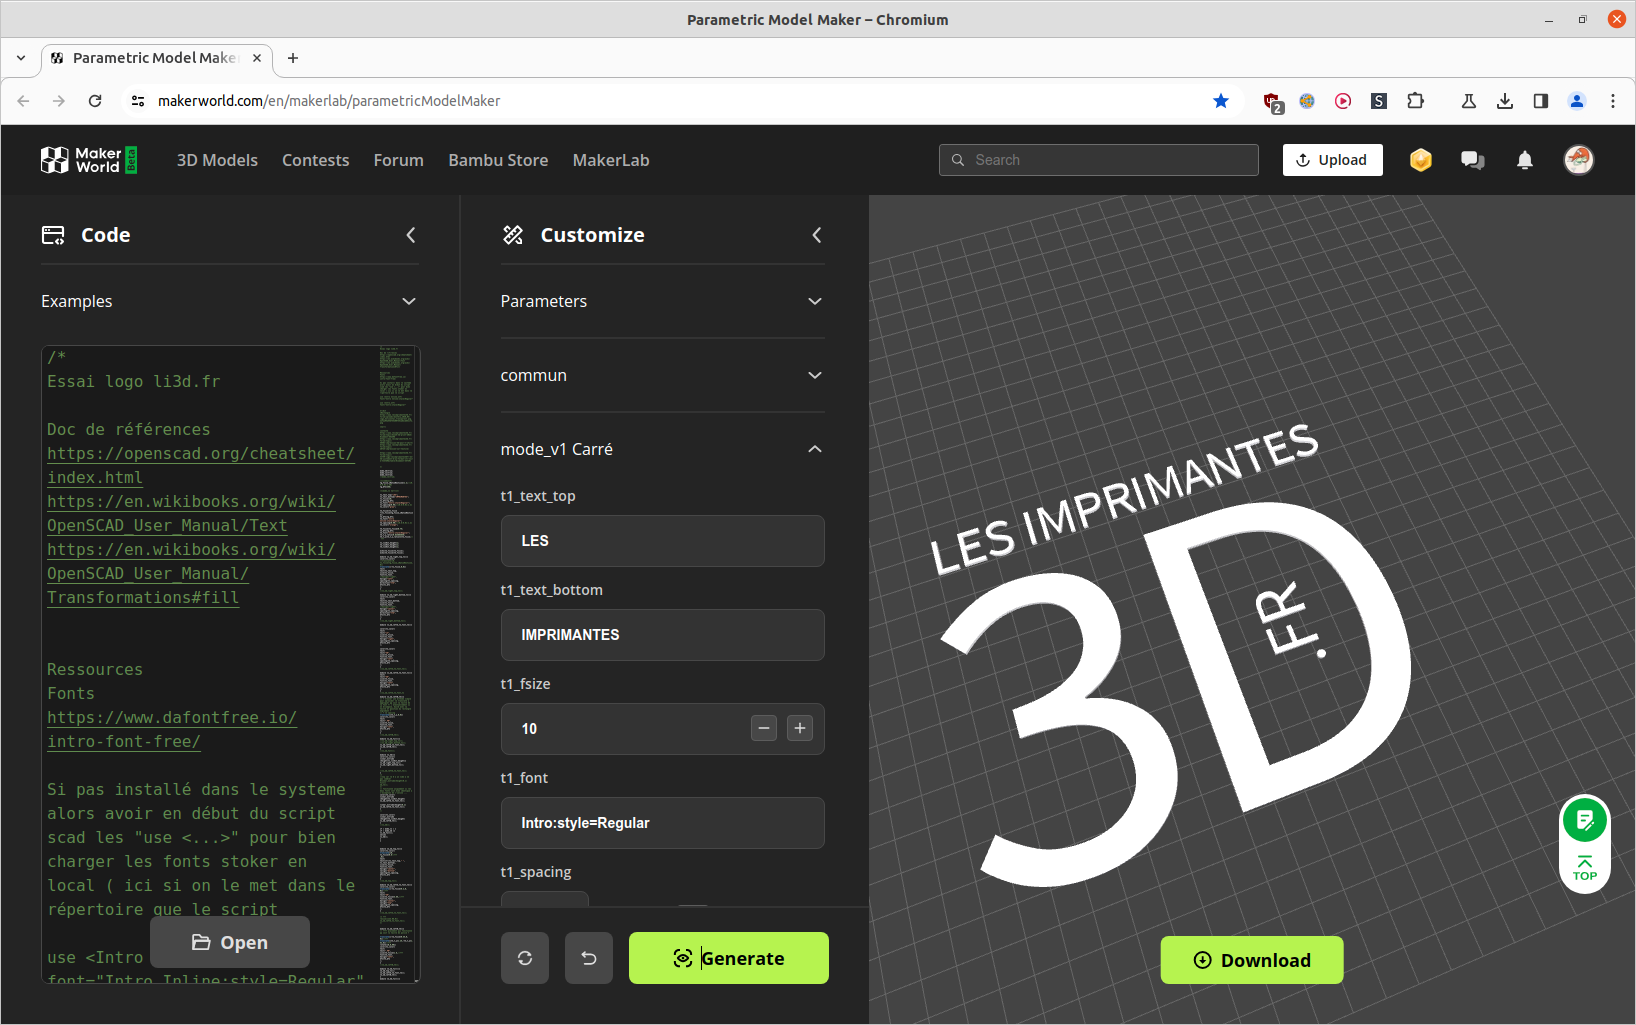Open a new browser tab
The width and height of the screenshot is (1636, 1025).
click(x=293, y=58)
